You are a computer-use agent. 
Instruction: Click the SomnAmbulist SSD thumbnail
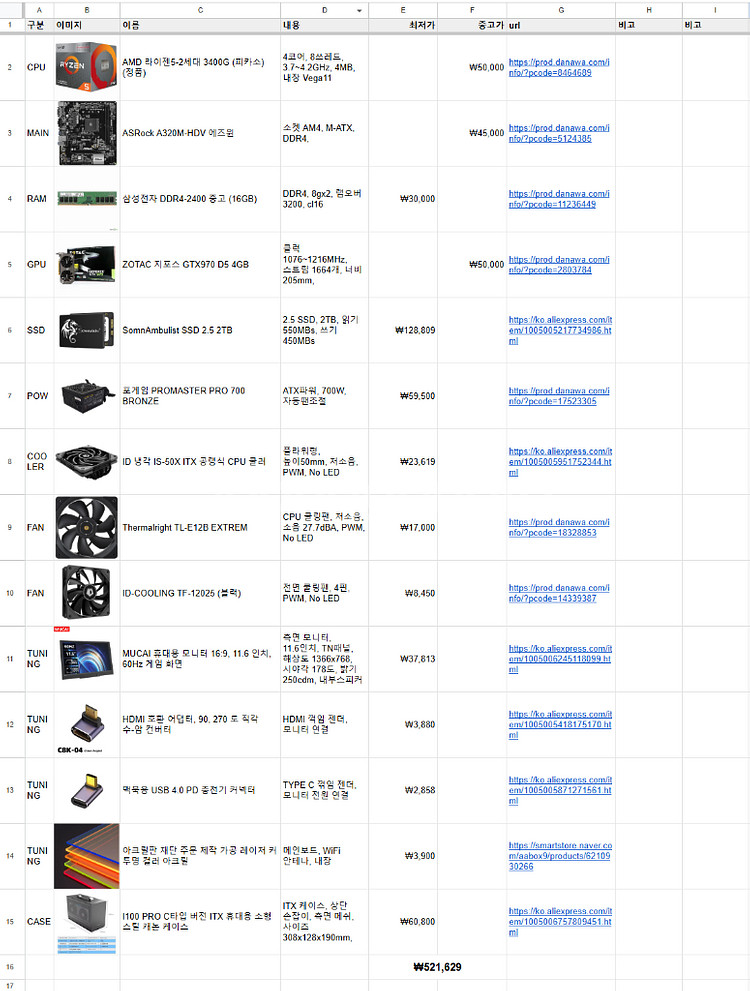tap(87, 330)
